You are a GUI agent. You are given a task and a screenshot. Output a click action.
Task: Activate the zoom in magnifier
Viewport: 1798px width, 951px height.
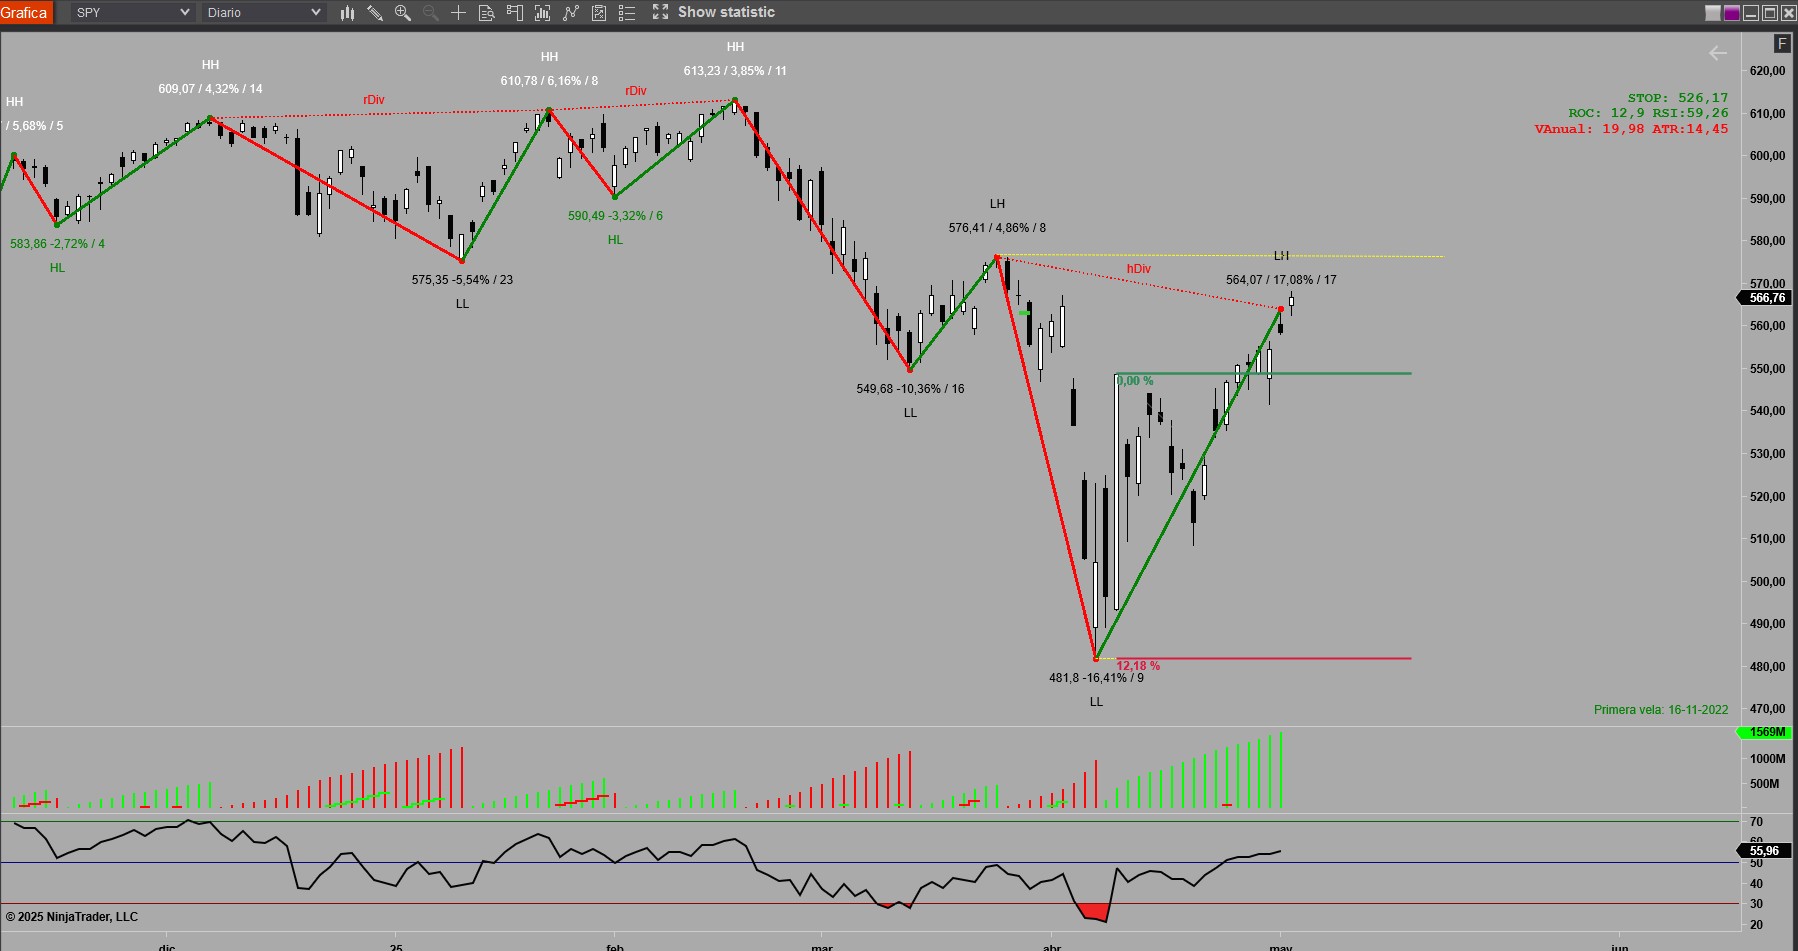pos(403,13)
